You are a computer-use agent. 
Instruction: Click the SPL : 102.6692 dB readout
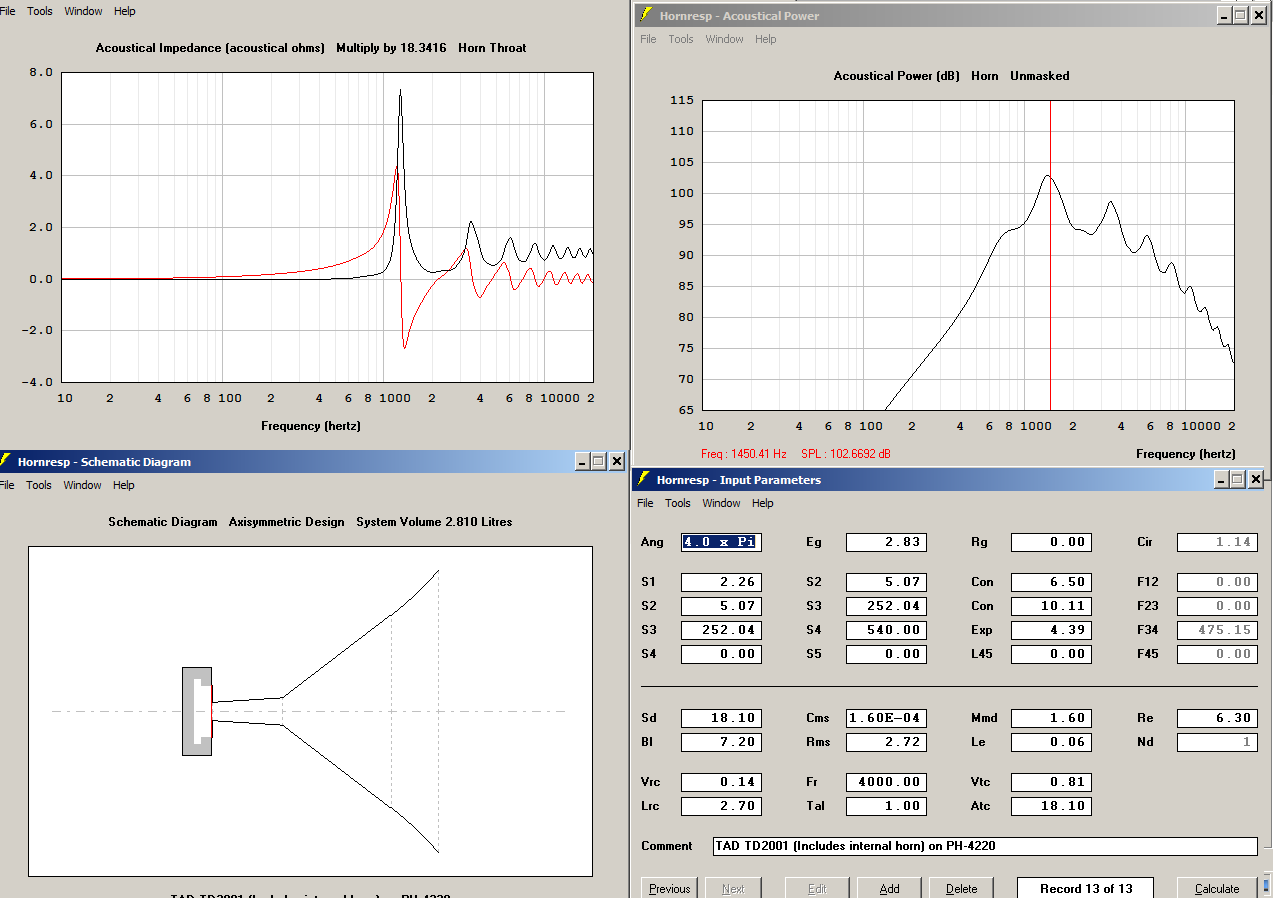[846, 454]
